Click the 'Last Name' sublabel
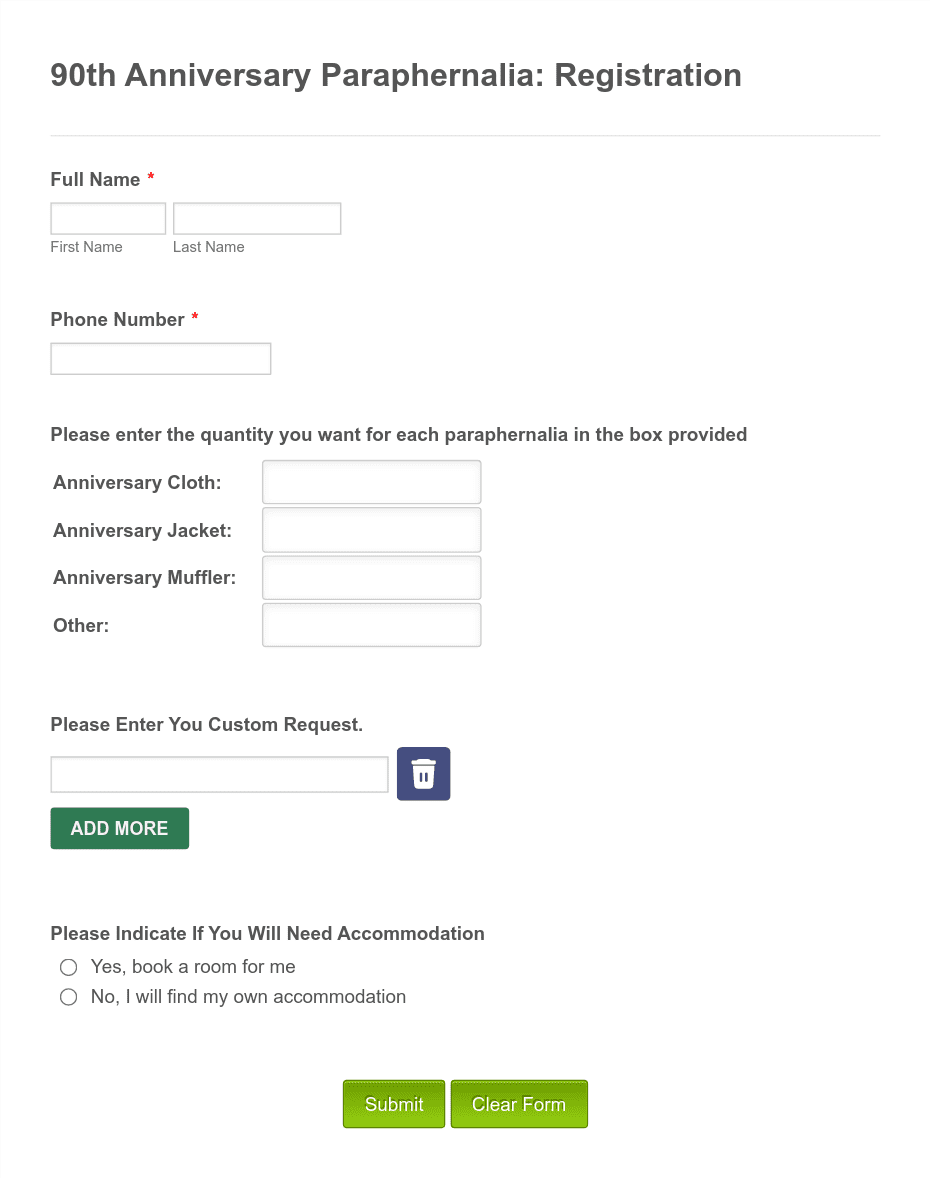The image size is (930, 1178). coord(209,246)
